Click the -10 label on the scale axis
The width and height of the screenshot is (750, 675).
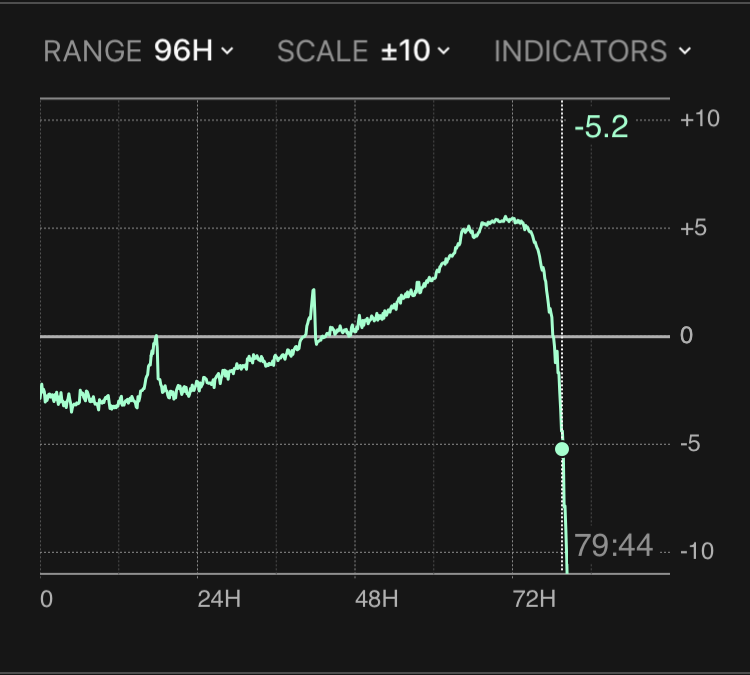coord(699,552)
